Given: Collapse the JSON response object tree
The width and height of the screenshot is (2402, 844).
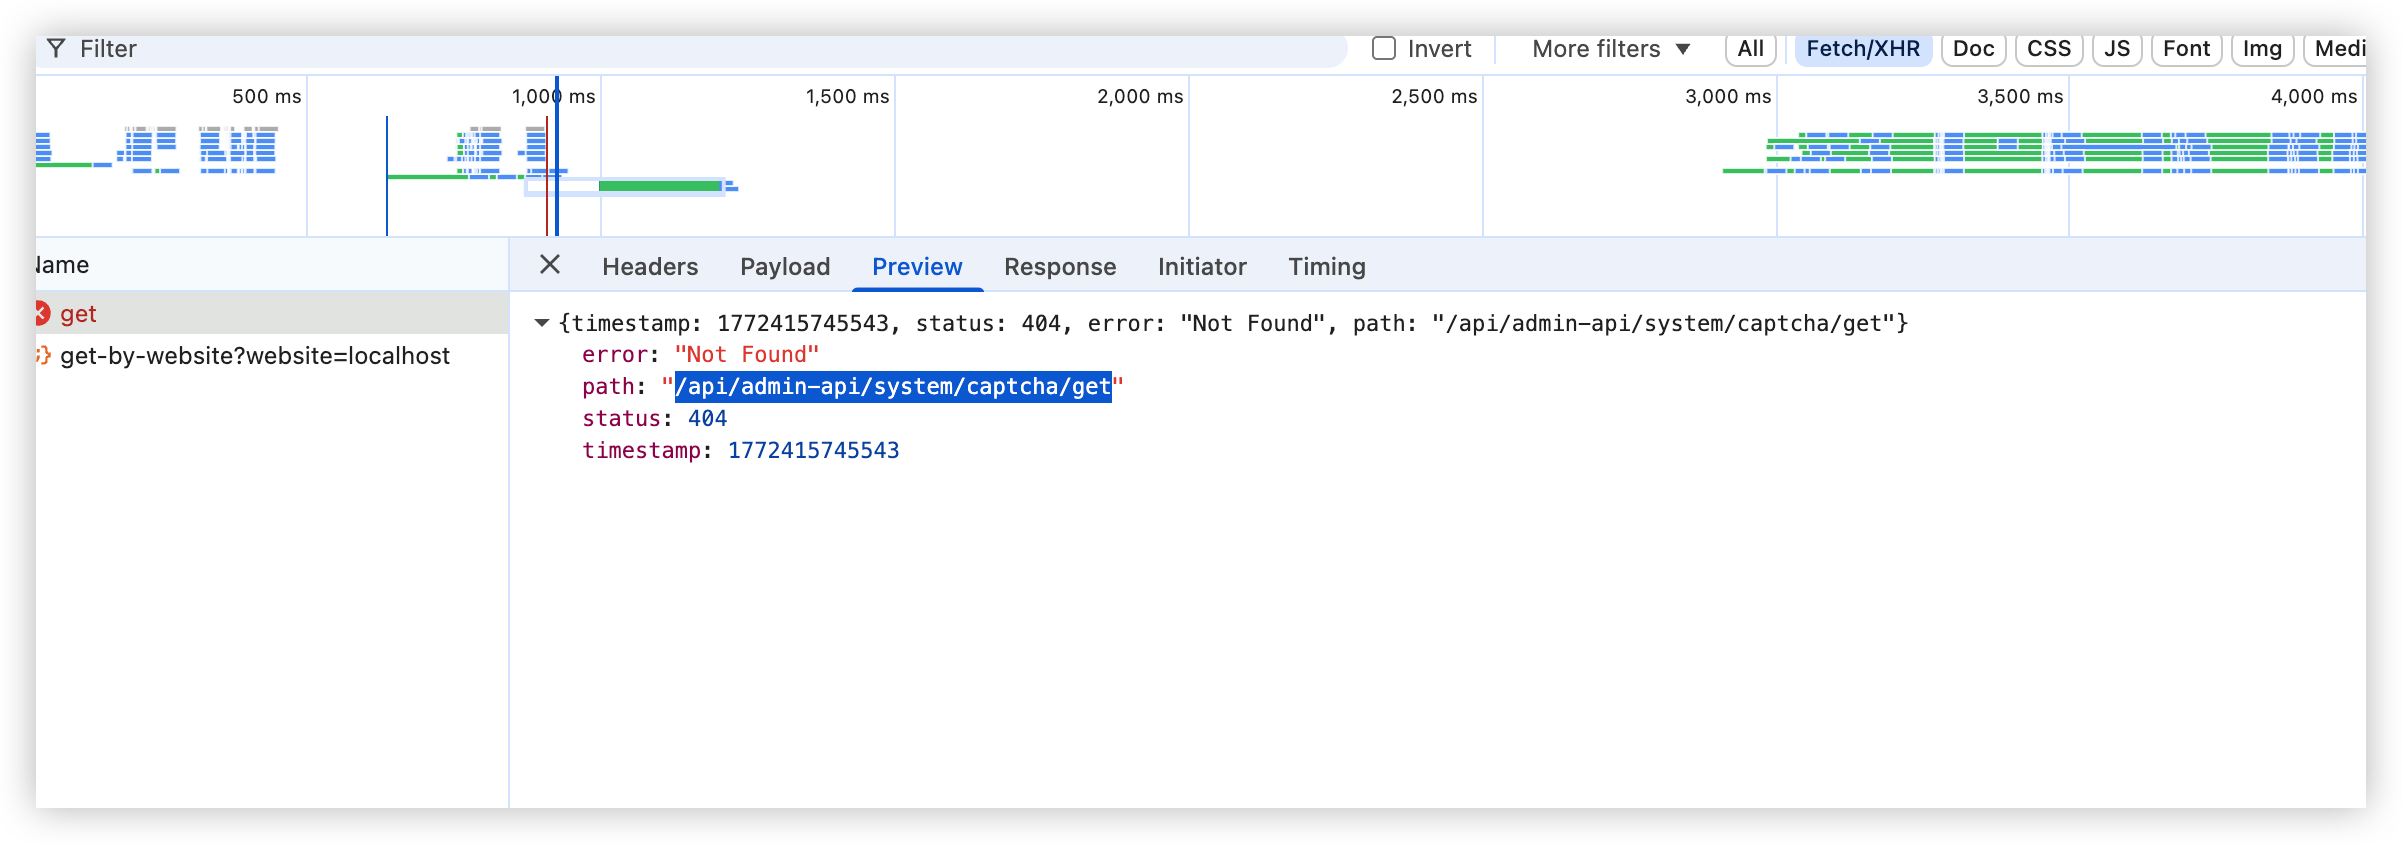Looking at the screenshot, I should (542, 323).
